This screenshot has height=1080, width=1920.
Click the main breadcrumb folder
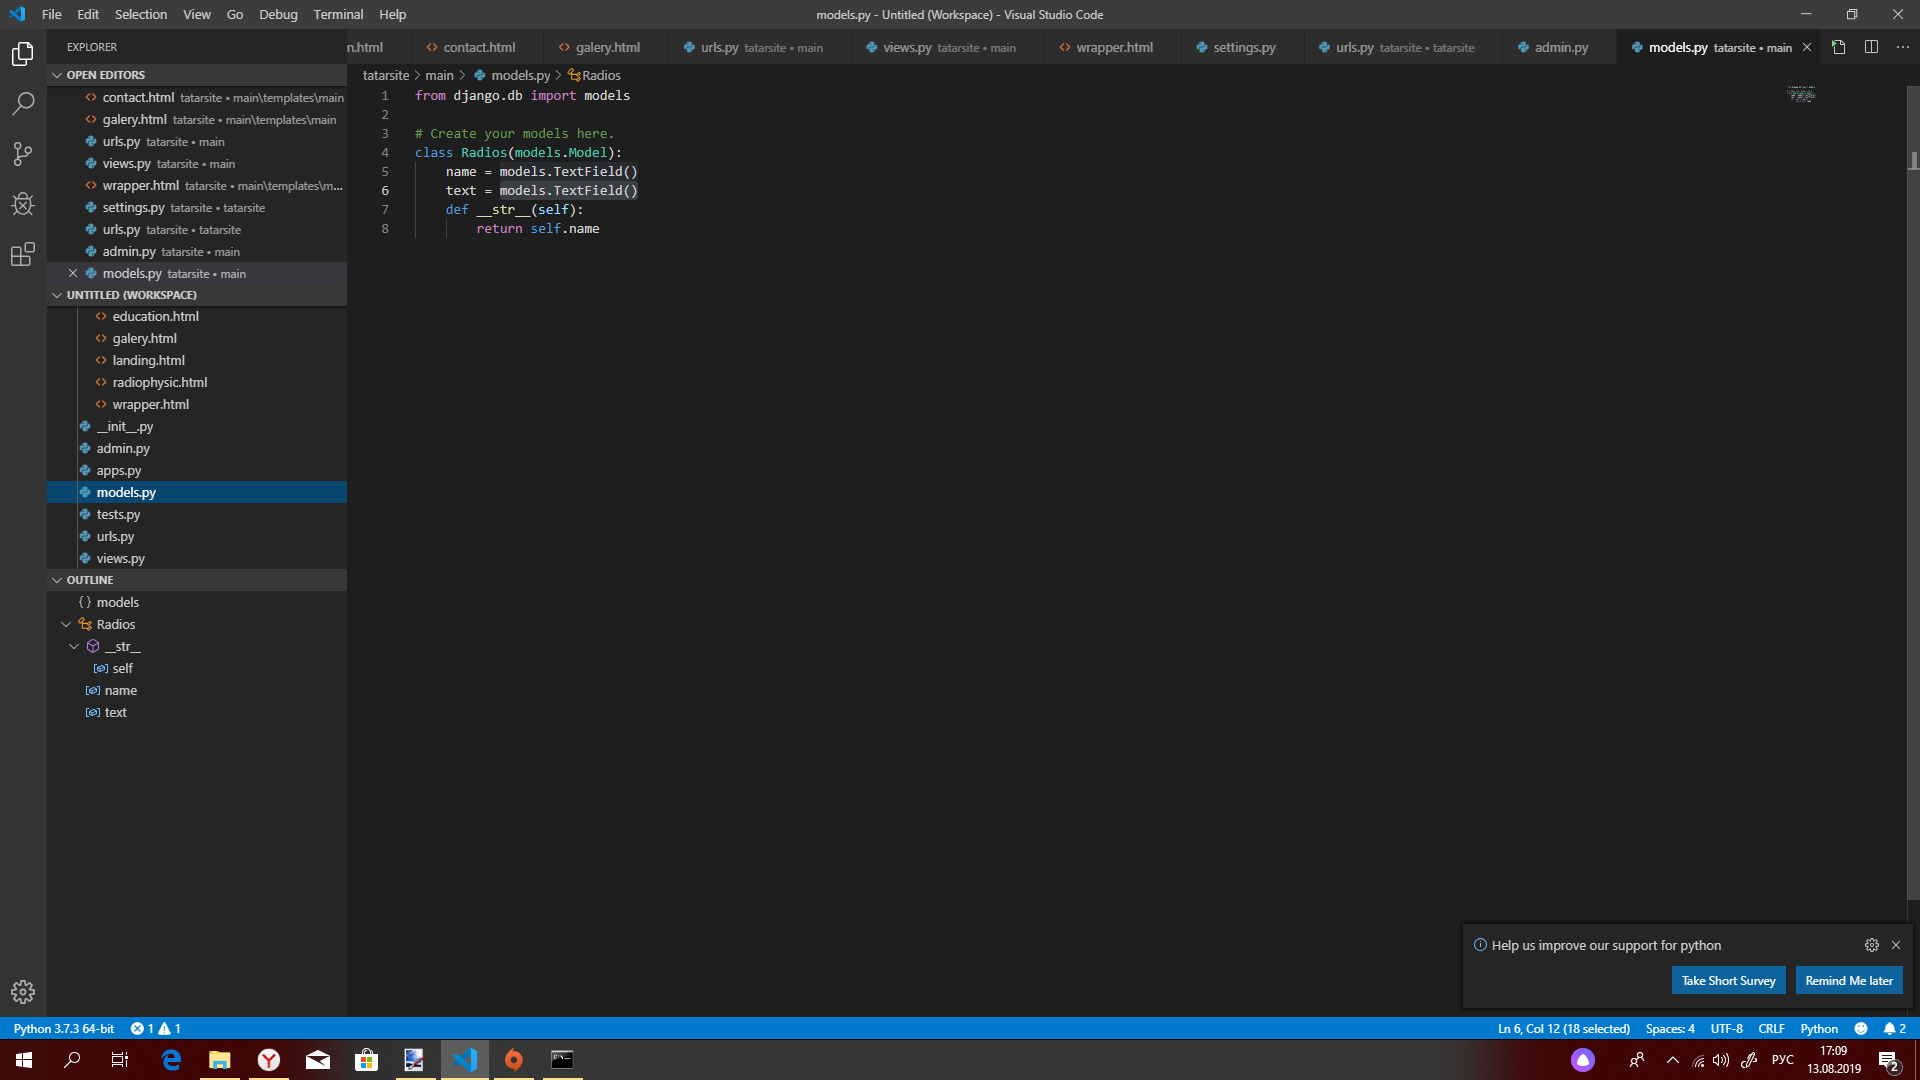[x=439, y=75]
